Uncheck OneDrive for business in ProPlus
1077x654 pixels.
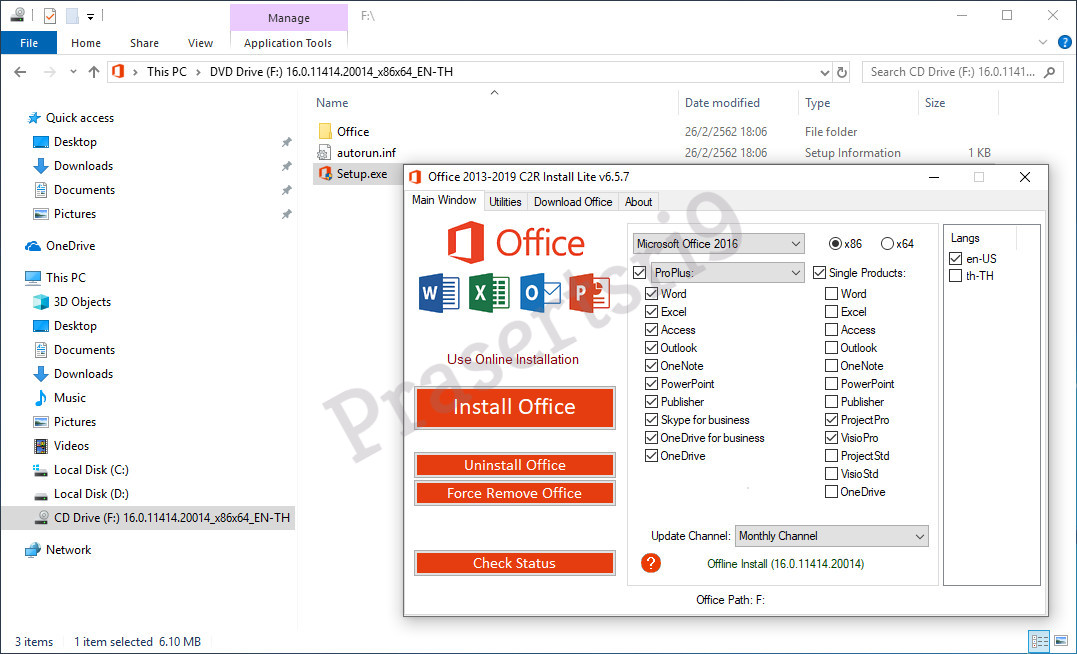(651, 438)
